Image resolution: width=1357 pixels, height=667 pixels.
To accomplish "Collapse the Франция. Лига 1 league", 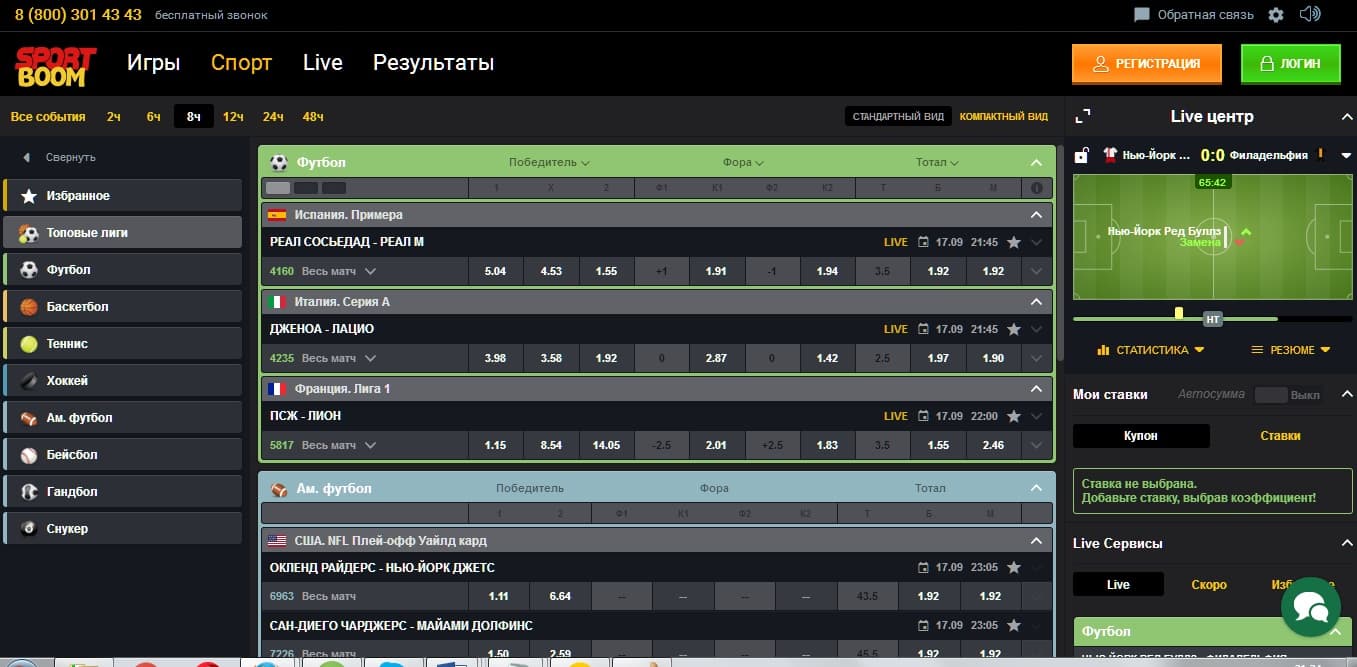I will [1036, 389].
